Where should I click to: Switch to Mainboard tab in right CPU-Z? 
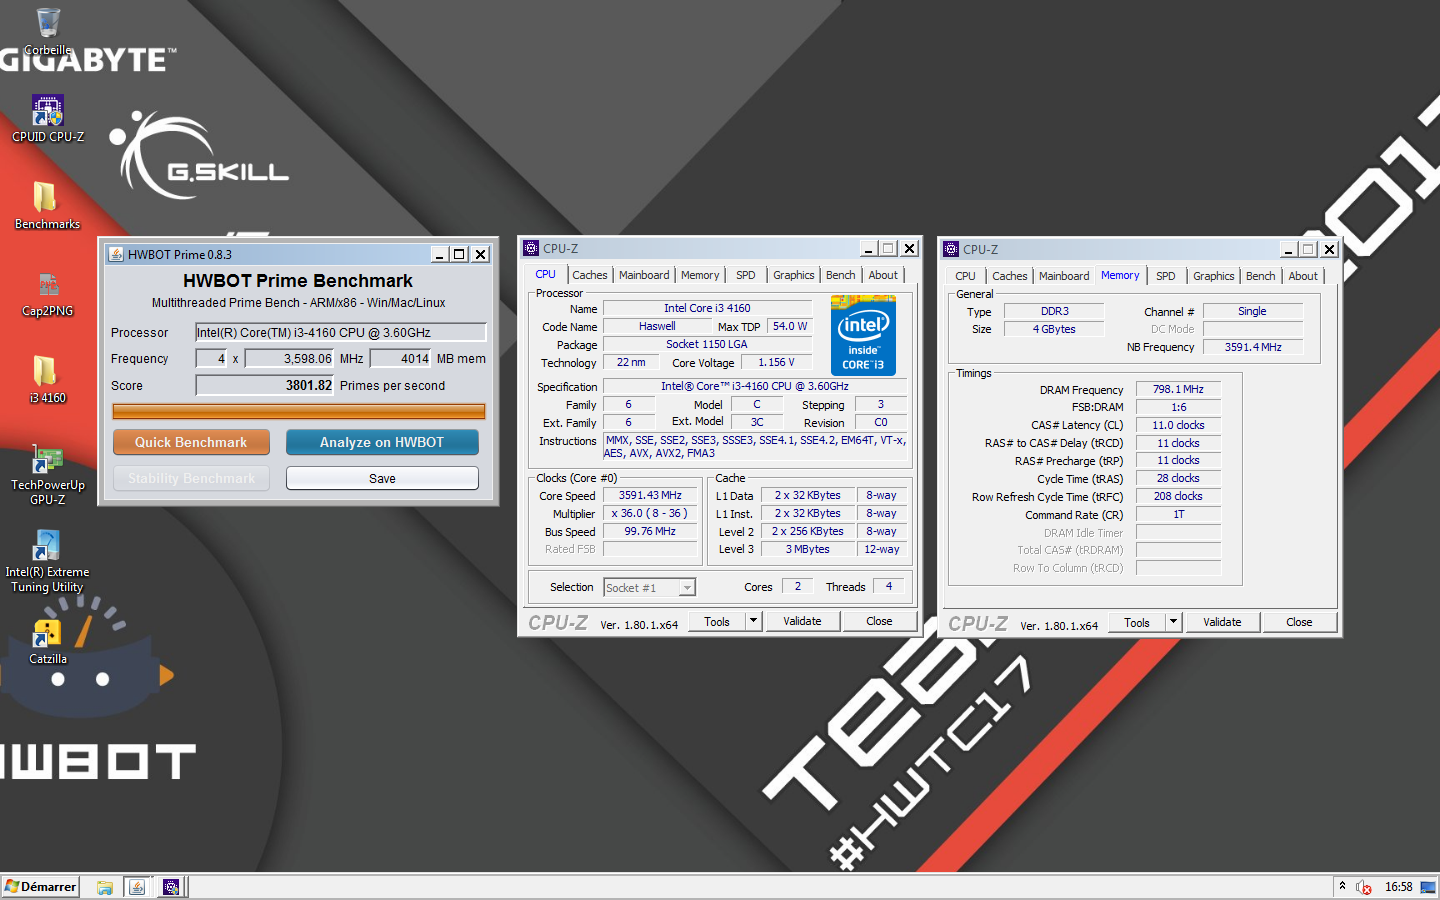coord(1064,276)
